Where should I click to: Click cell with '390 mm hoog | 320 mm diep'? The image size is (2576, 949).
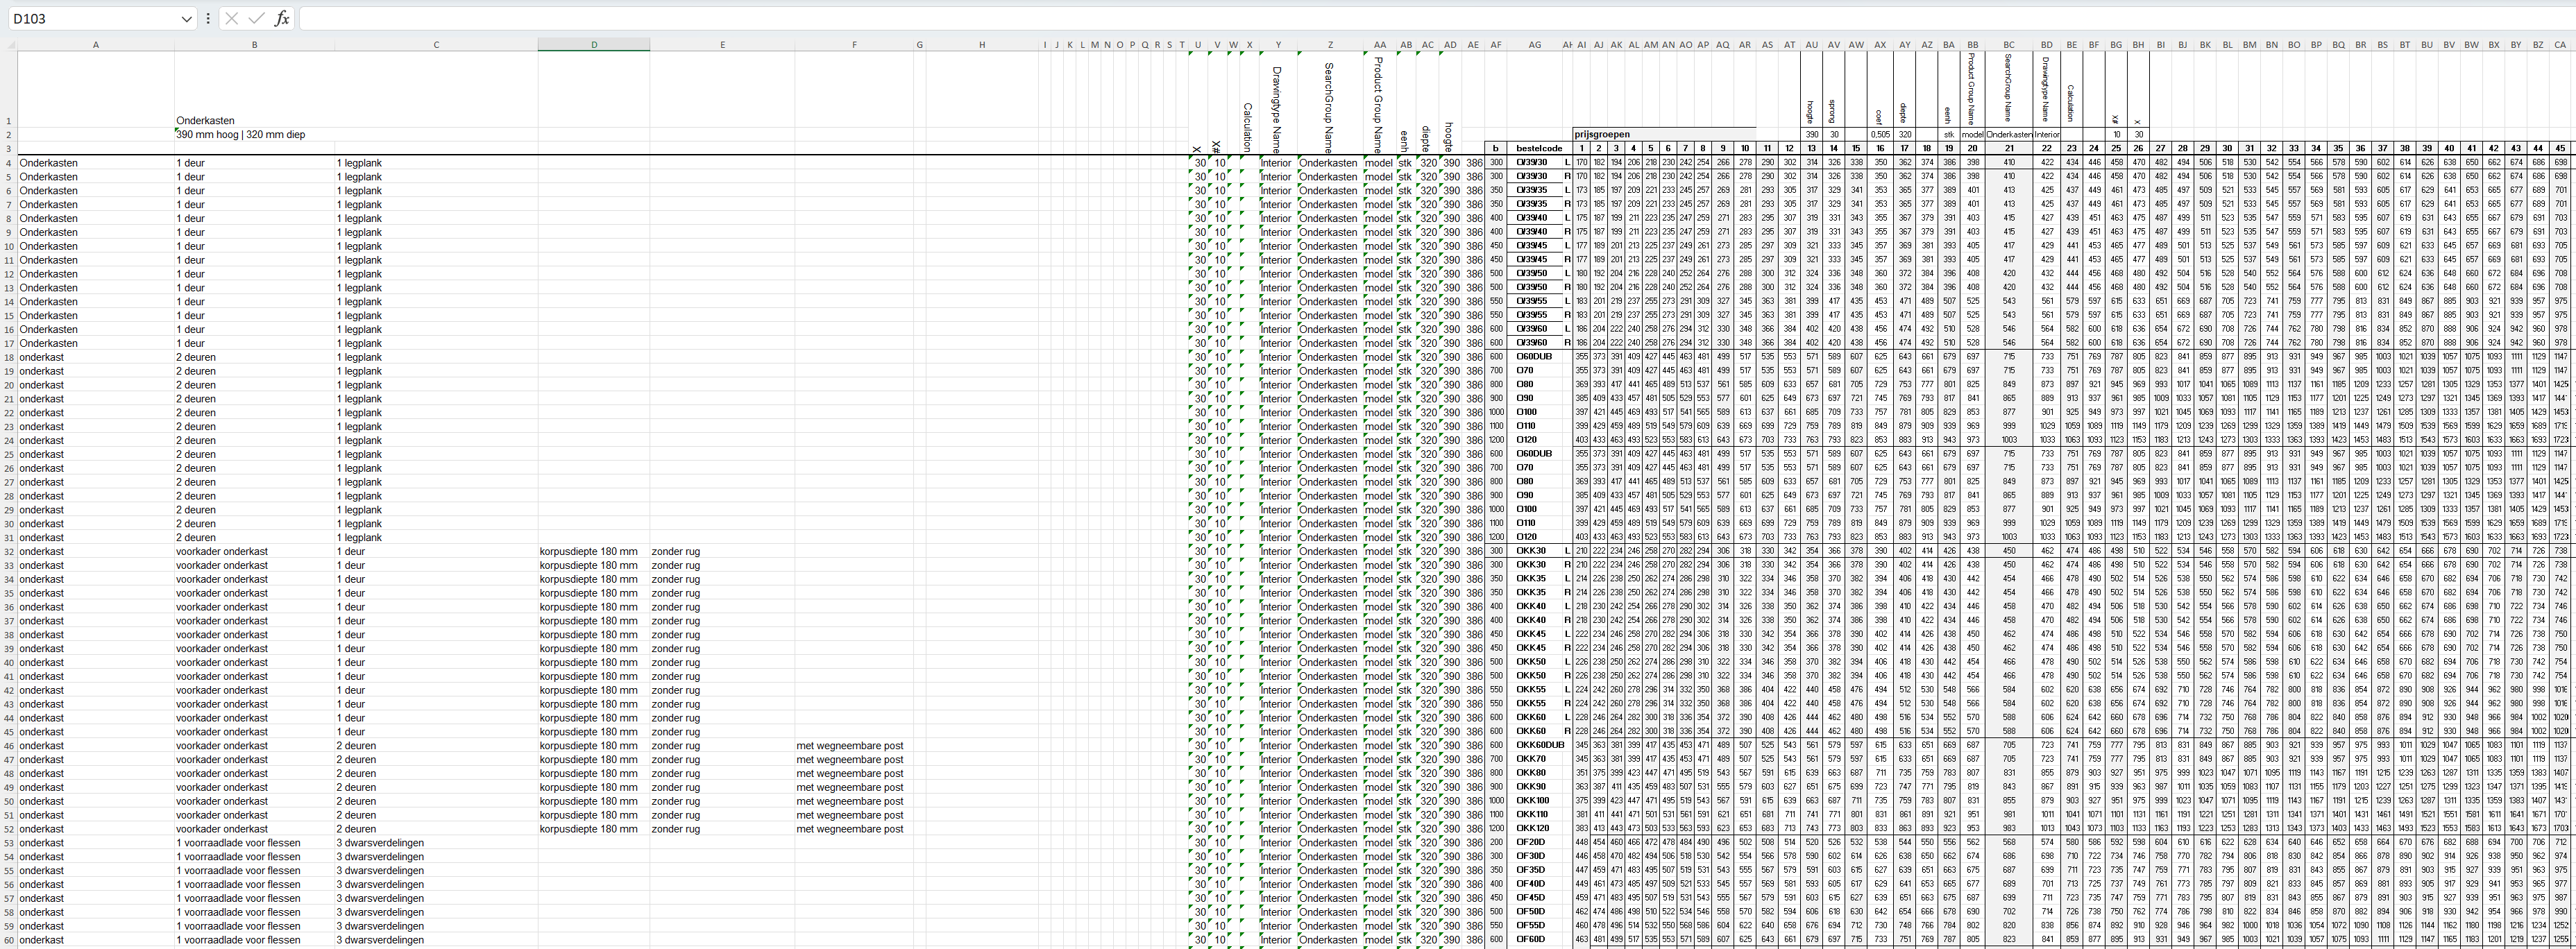241,134
